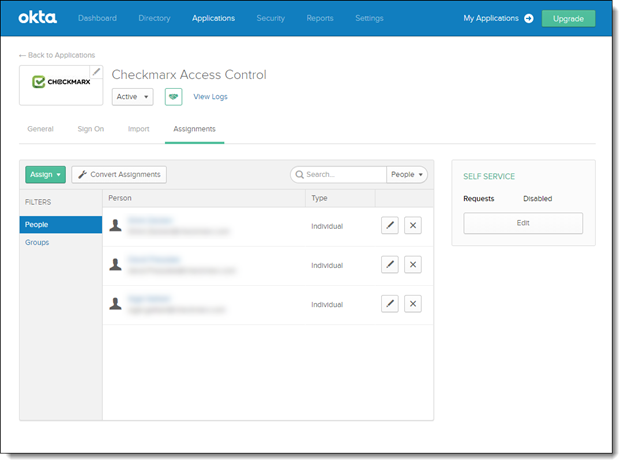Edit the first person's assignment
Image resolution: width=624 pixels, height=465 pixels.
pyautogui.click(x=390, y=225)
